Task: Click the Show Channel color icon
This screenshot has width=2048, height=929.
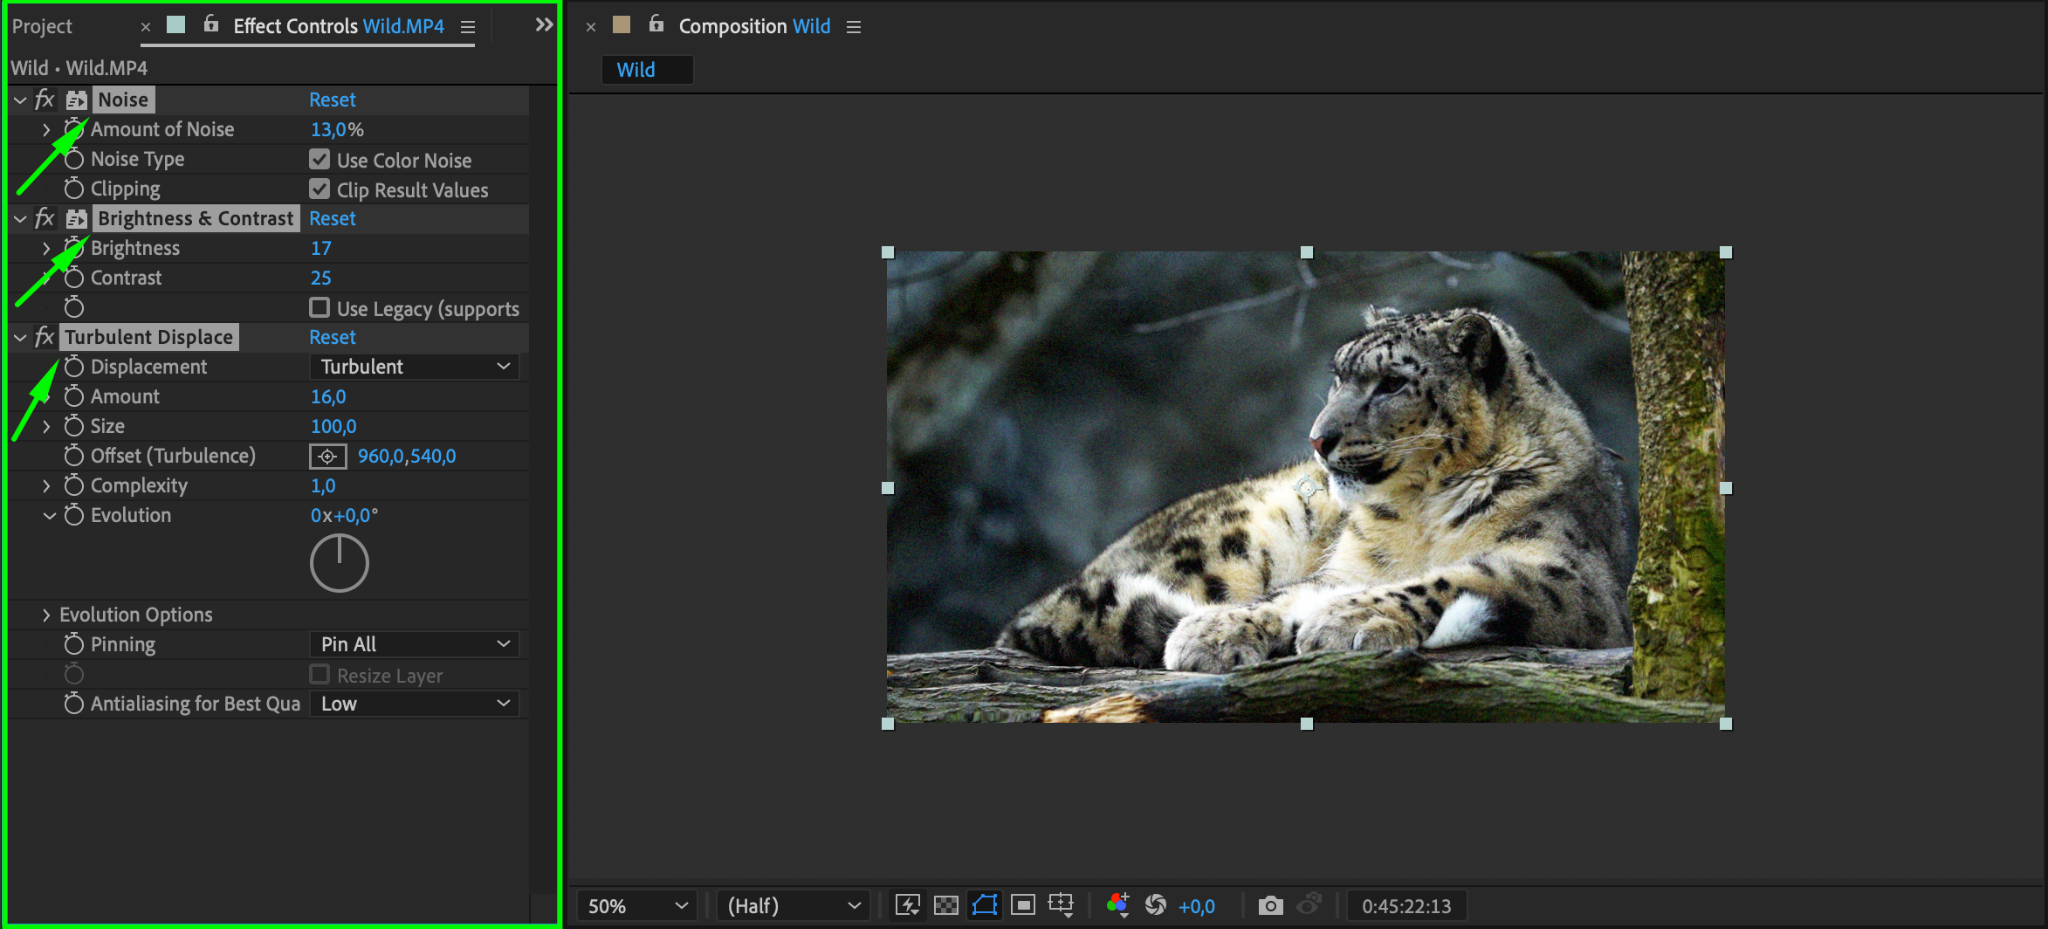Action: (1118, 905)
